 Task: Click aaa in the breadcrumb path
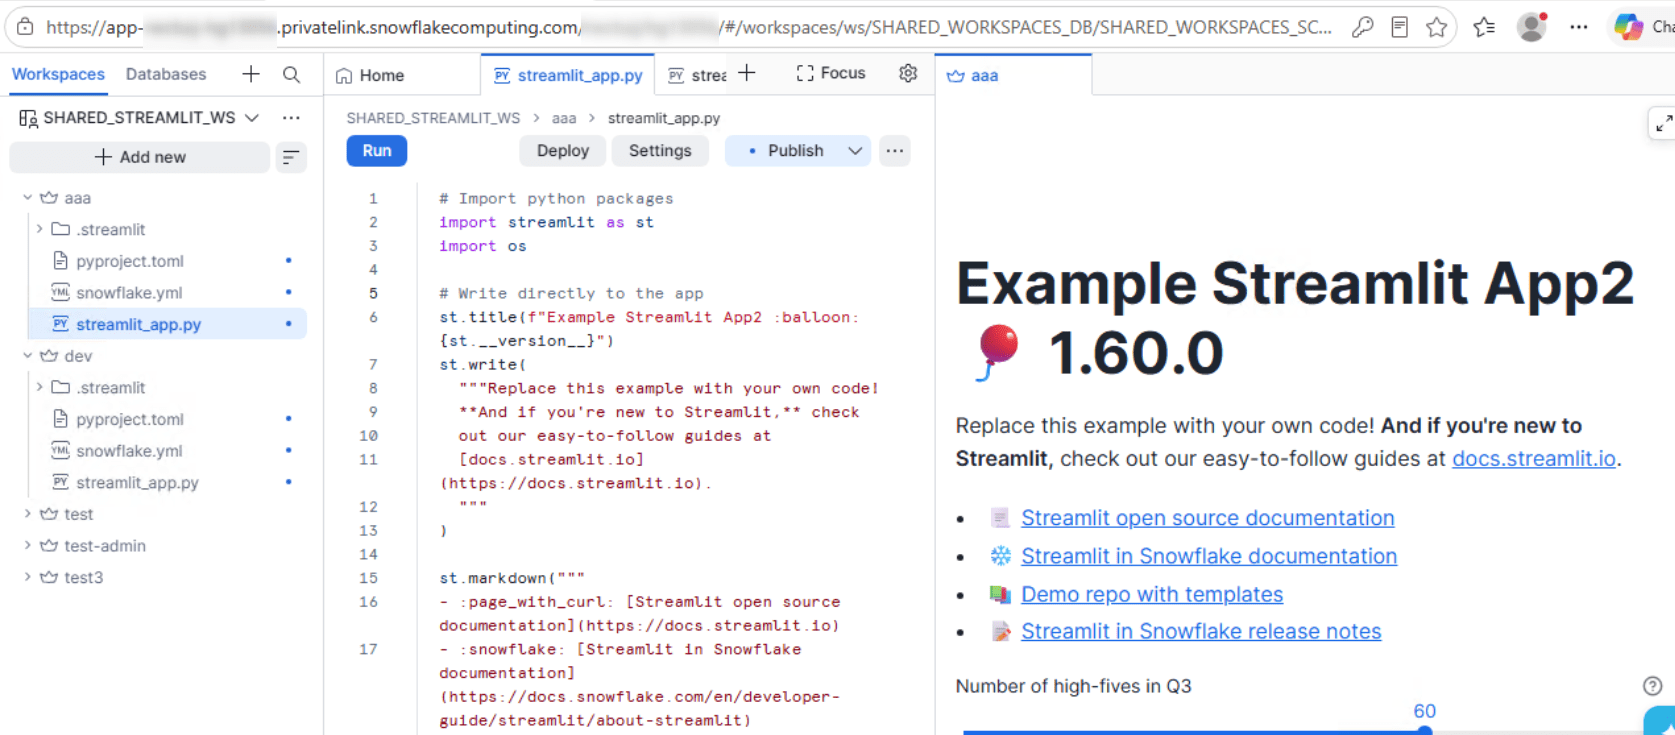[564, 118]
